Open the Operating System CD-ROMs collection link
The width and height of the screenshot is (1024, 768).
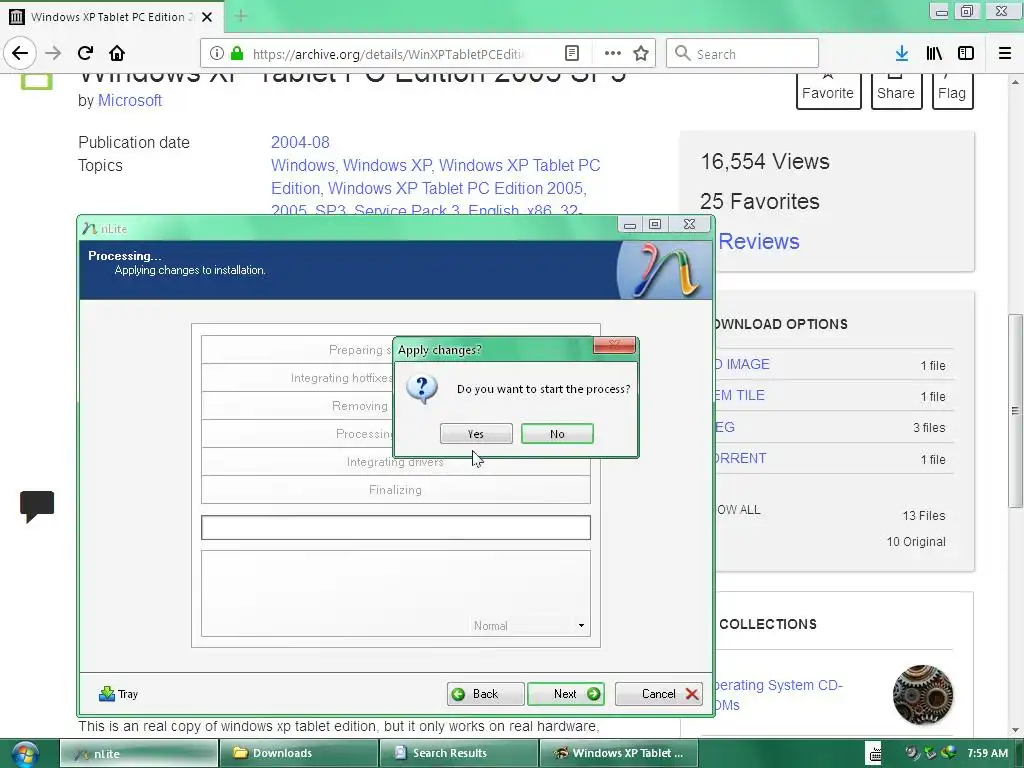pos(777,695)
